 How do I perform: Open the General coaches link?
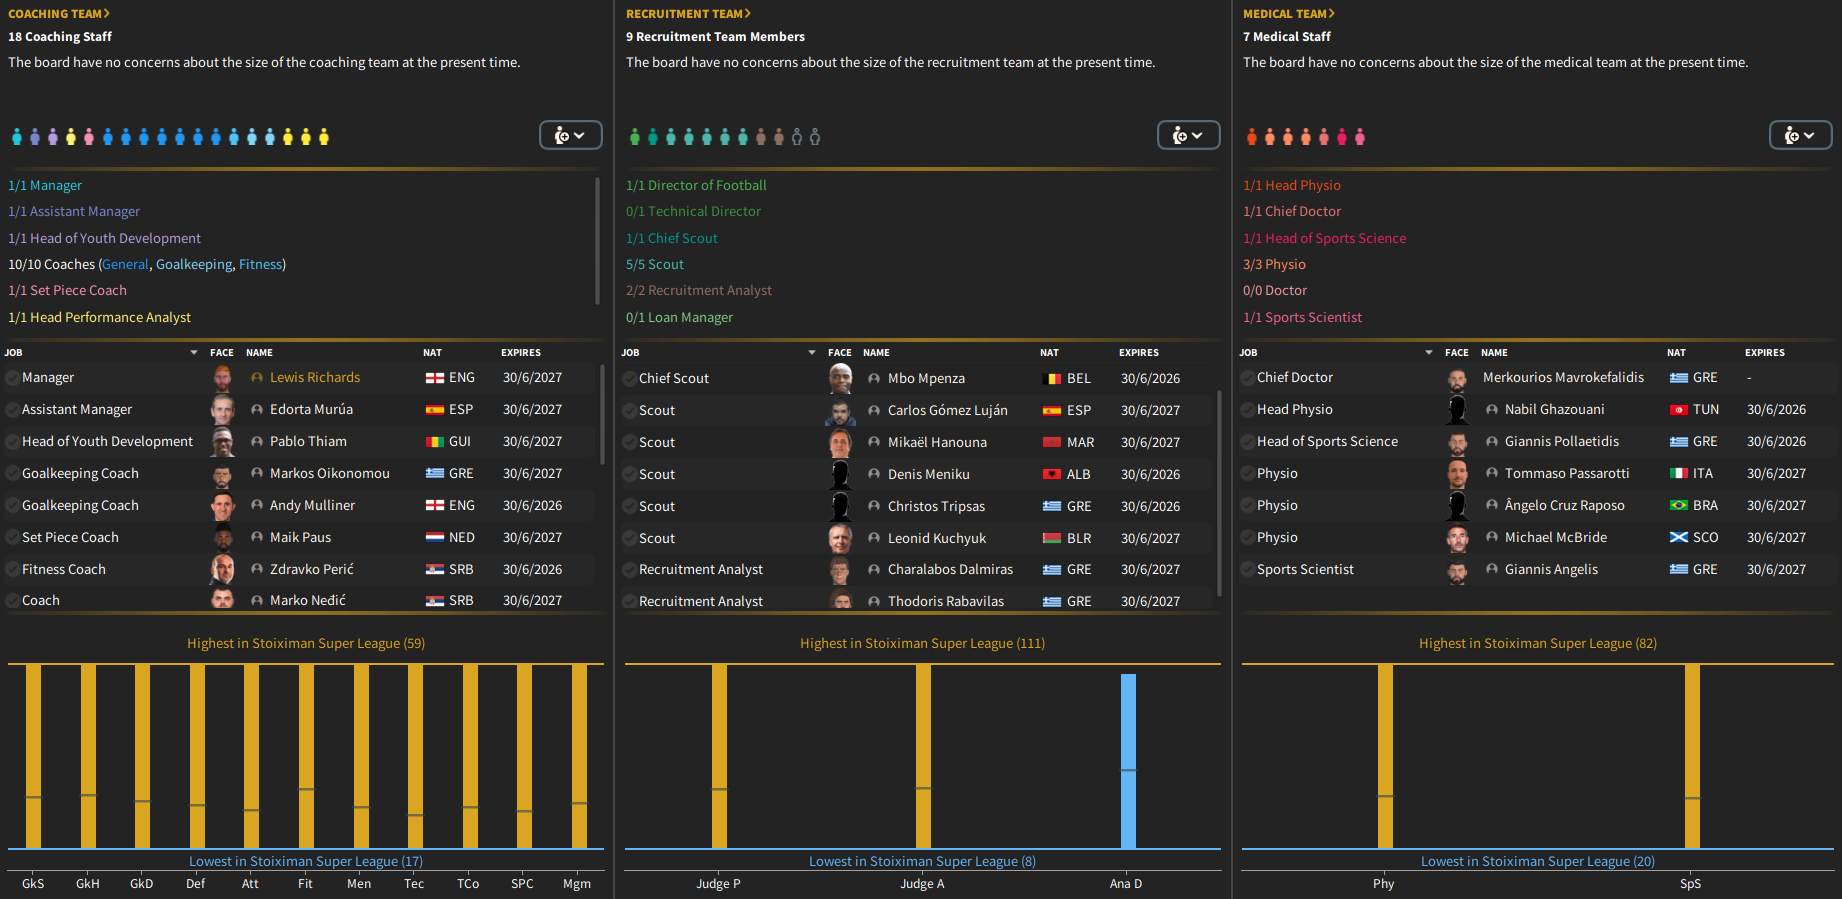(x=126, y=265)
